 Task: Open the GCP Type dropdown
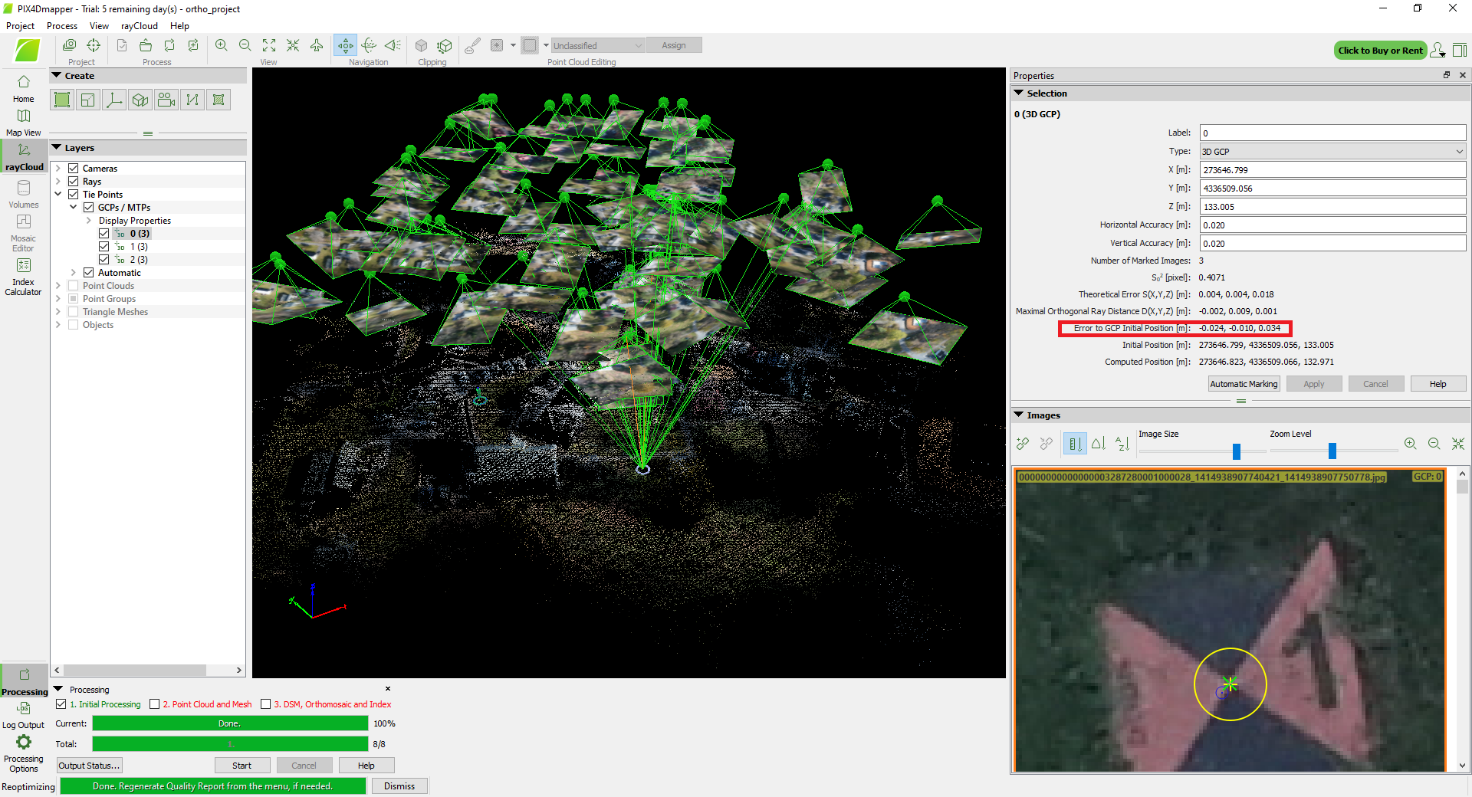click(x=1332, y=151)
